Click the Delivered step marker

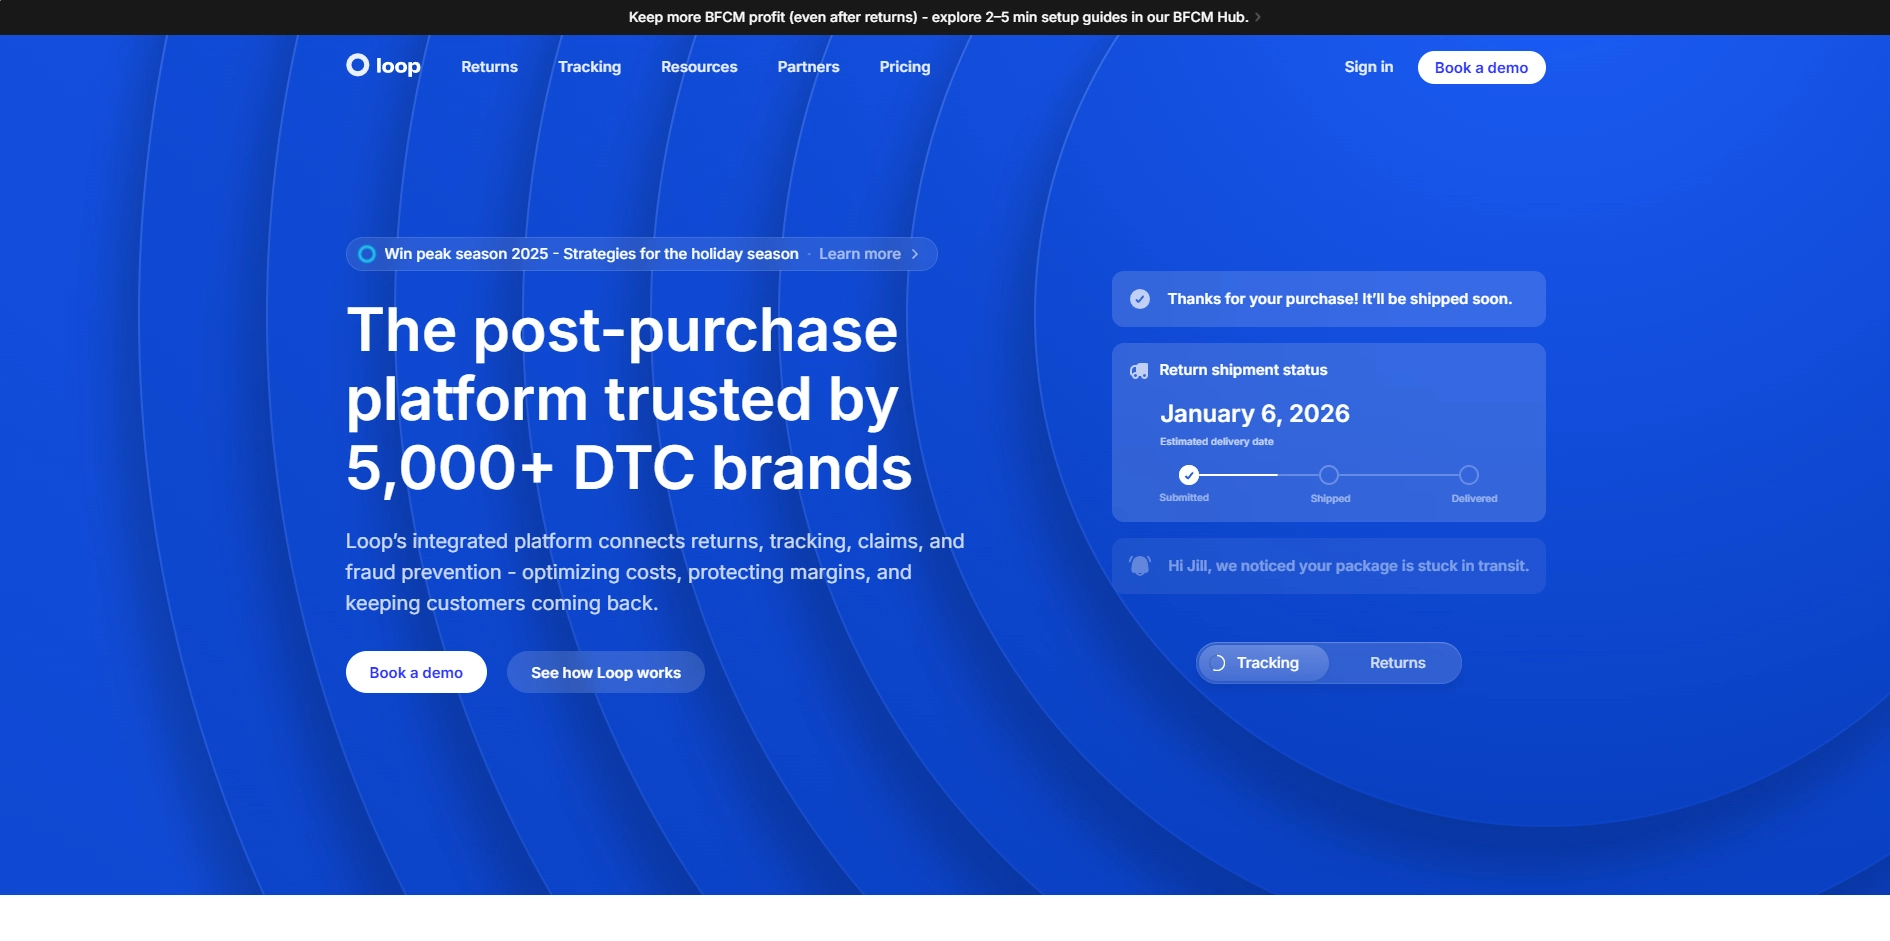point(1469,475)
